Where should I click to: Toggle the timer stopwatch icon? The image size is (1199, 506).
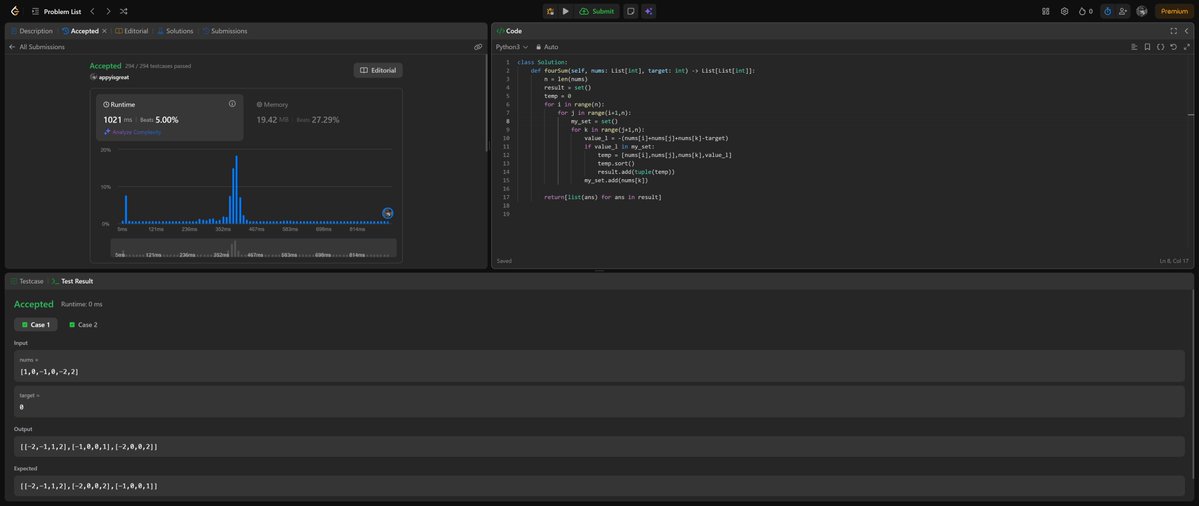click(x=1107, y=11)
